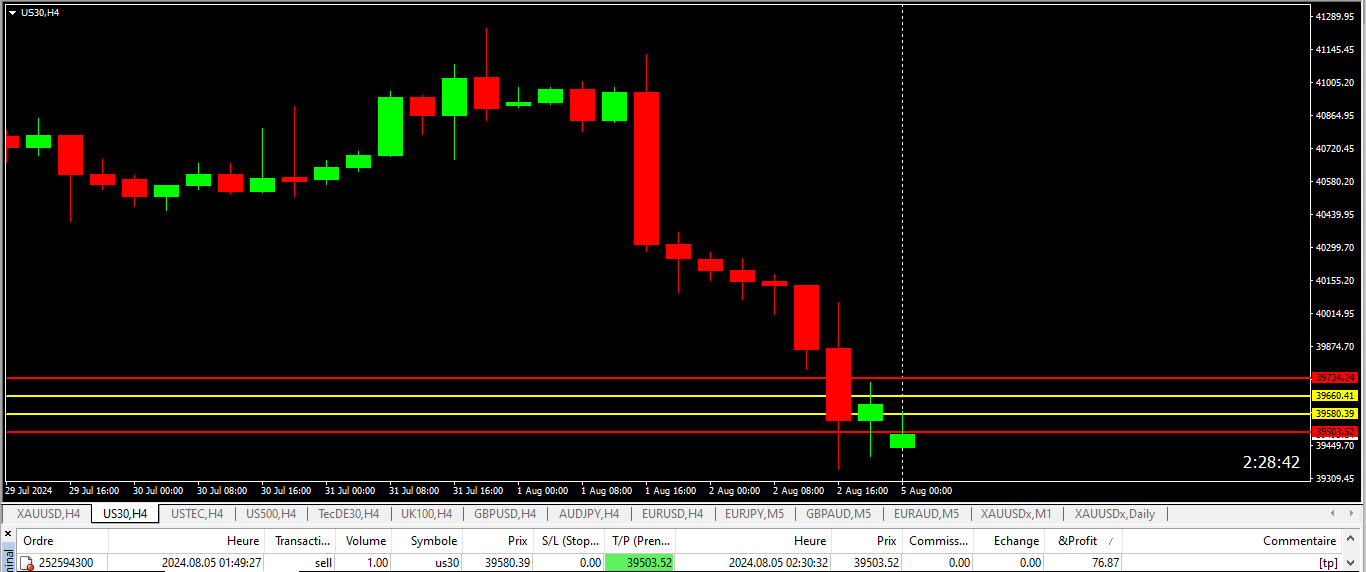The height and width of the screenshot is (572, 1366).
Task: Show the XAUUSDx,Daily chart tab
Action: pos(1114,514)
